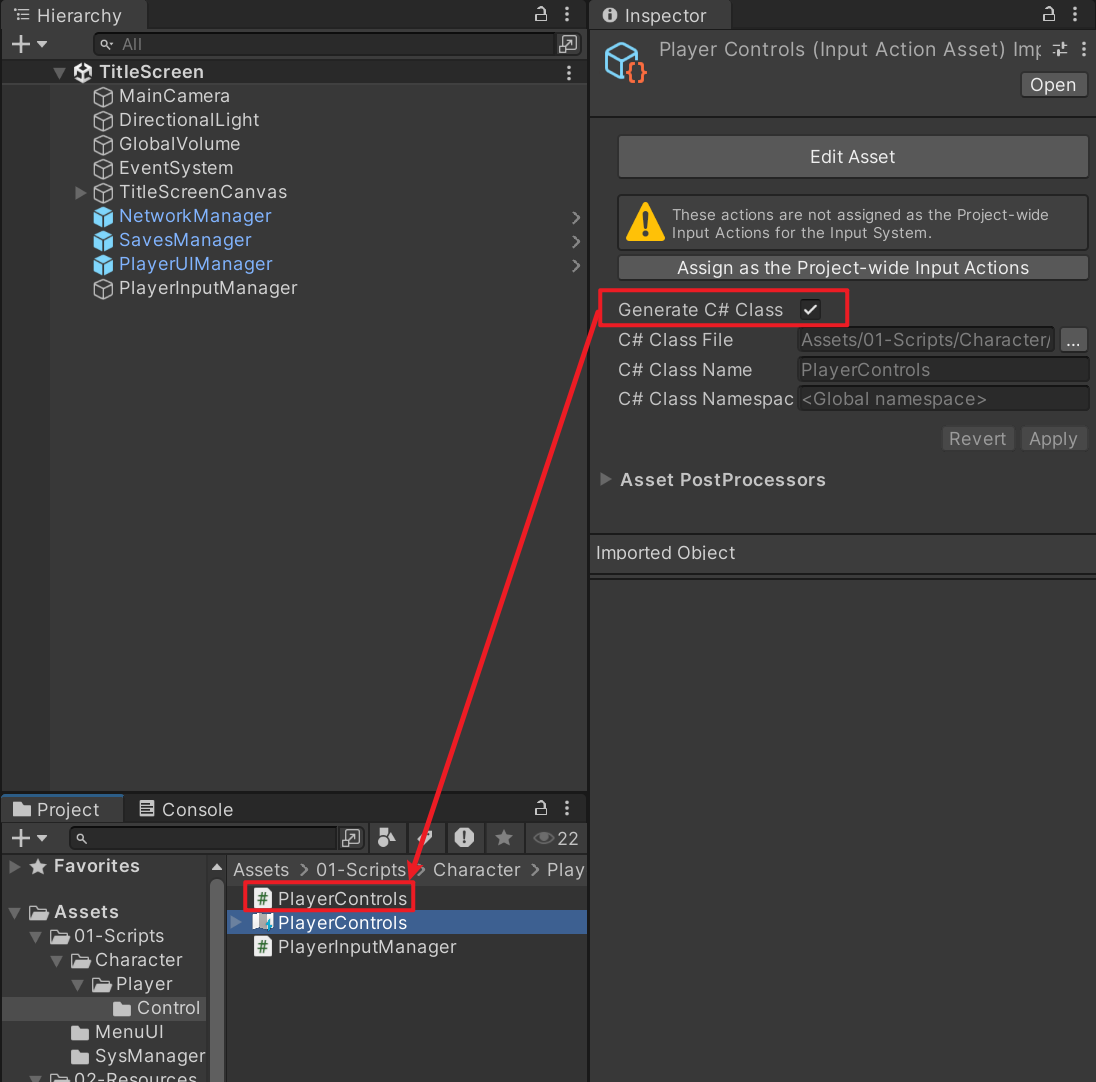Click the Project search-by-type icon
Screen dimensions: 1096x1082
(x=387, y=837)
